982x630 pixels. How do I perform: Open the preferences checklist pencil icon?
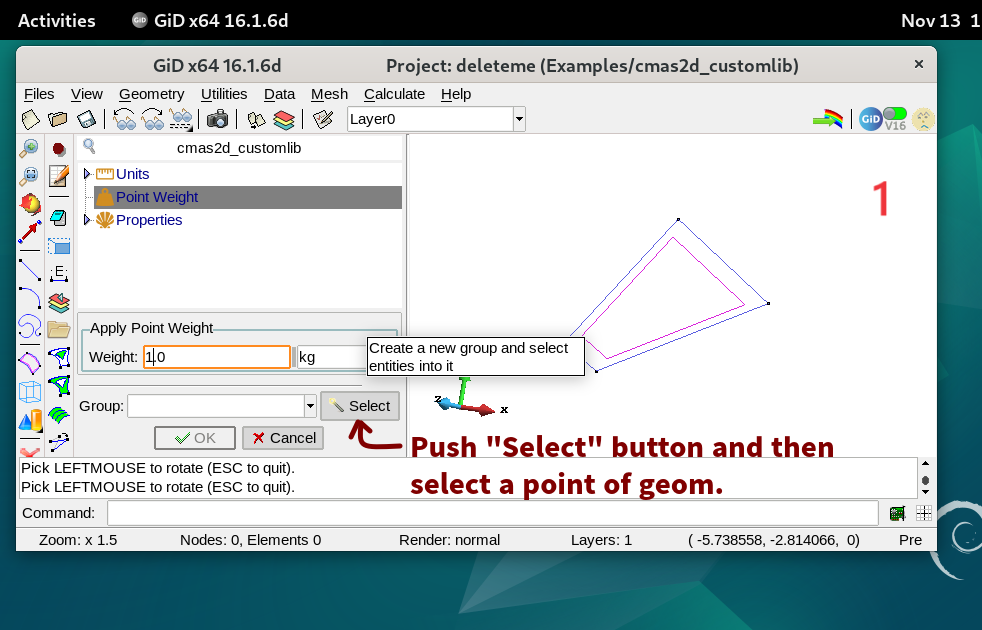coord(323,119)
